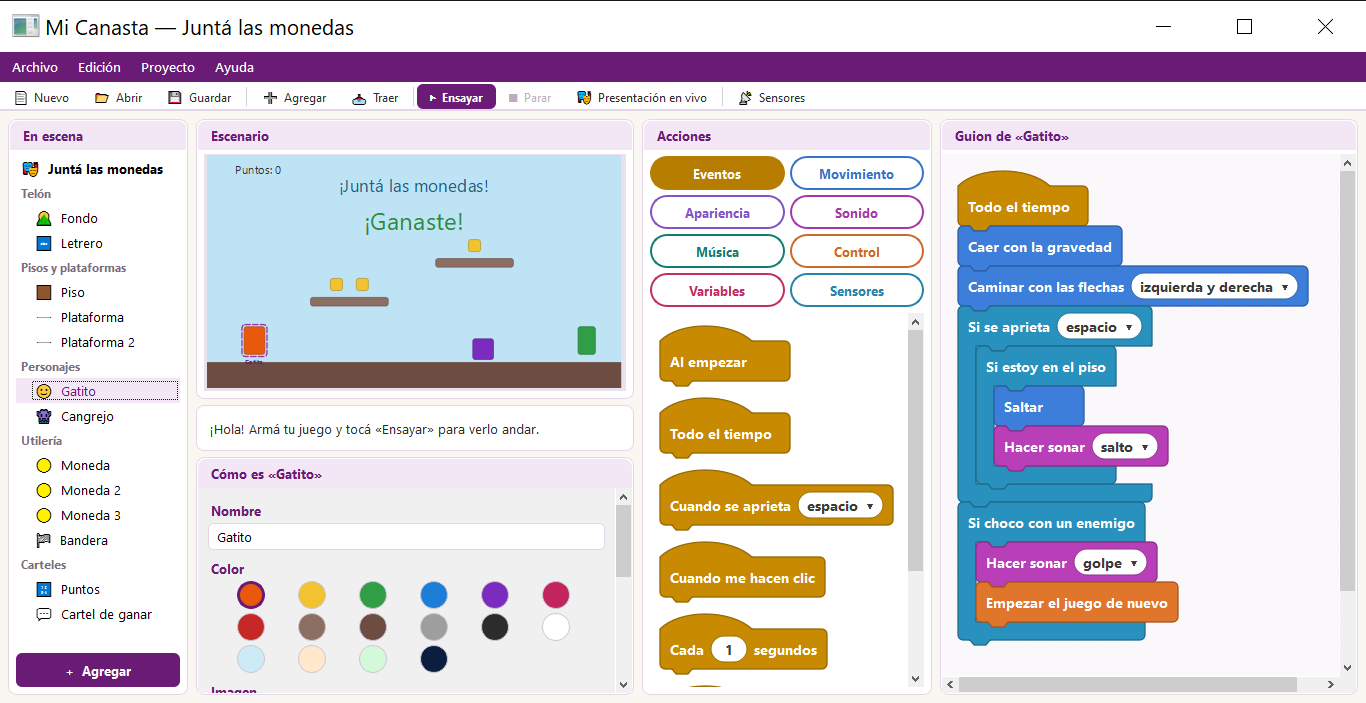Screen dimensions: 1366x703
Task: Open the 'izquierda y derecha' dropdown
Action: (x=1214, y=287)
